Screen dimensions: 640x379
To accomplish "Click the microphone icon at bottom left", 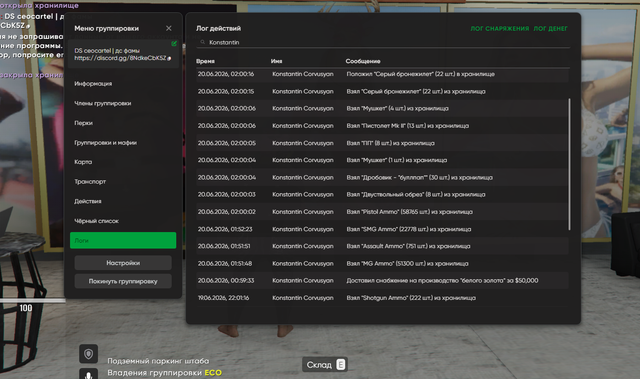I will (88, 374).
